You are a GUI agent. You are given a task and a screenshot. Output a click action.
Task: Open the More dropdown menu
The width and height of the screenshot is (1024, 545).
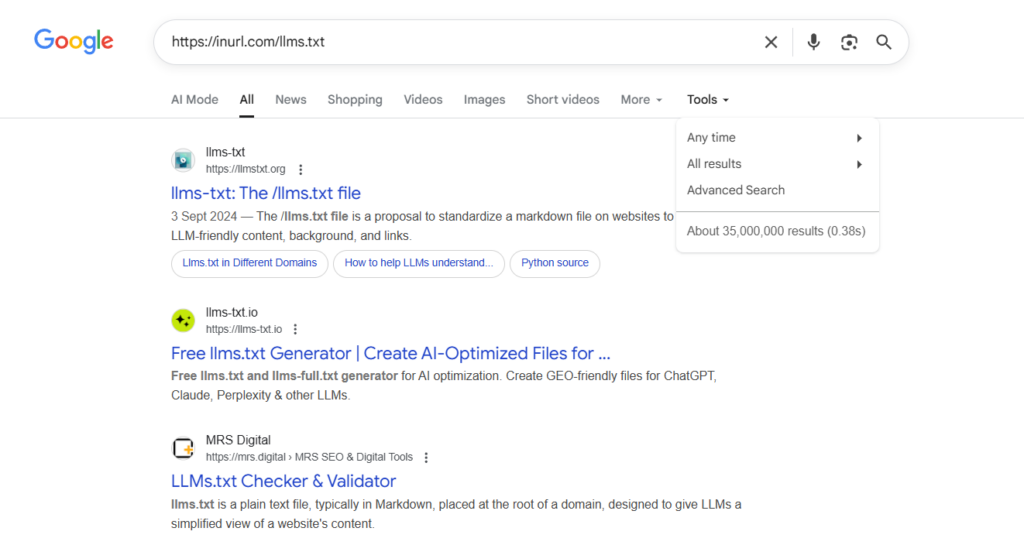point(641,100)
